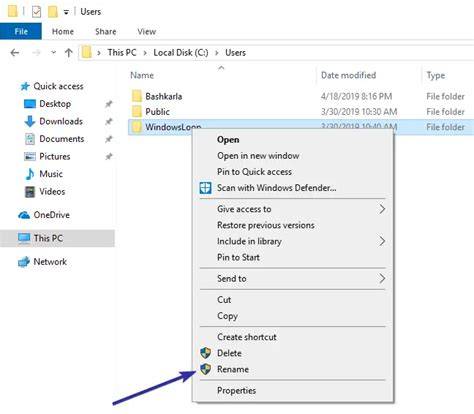The image size is (474, 414).
Task: Click the Public folder icon
Action: click(137, 111)
